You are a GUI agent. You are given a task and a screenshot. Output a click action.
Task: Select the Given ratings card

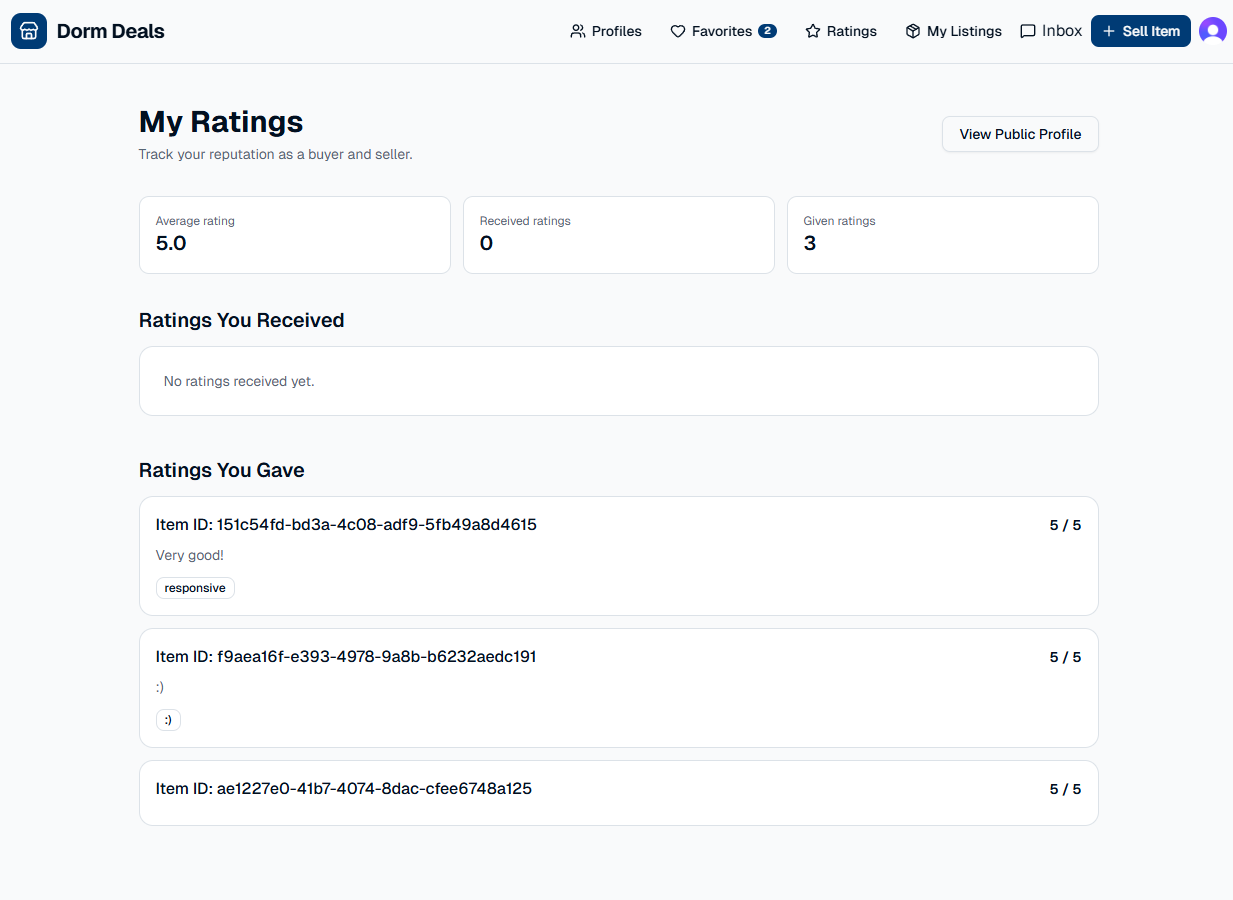pyautogui.click(x=942, y=234)
